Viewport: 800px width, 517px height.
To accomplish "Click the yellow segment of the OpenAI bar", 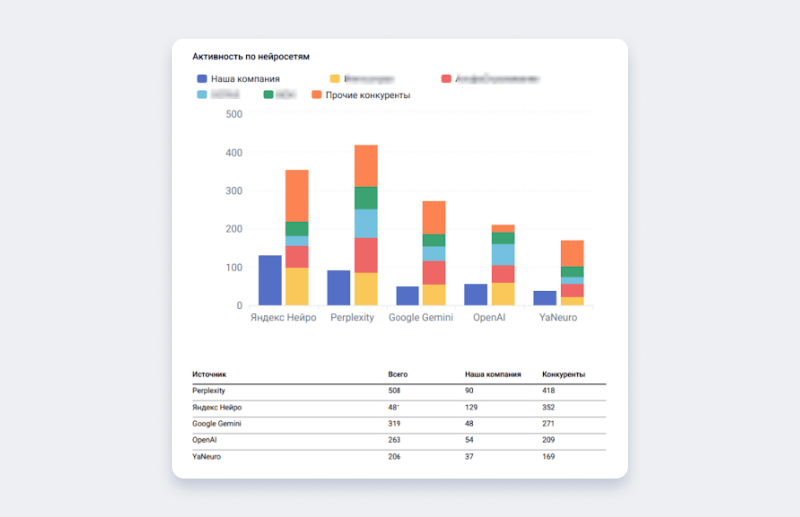I will click(503, 294).
